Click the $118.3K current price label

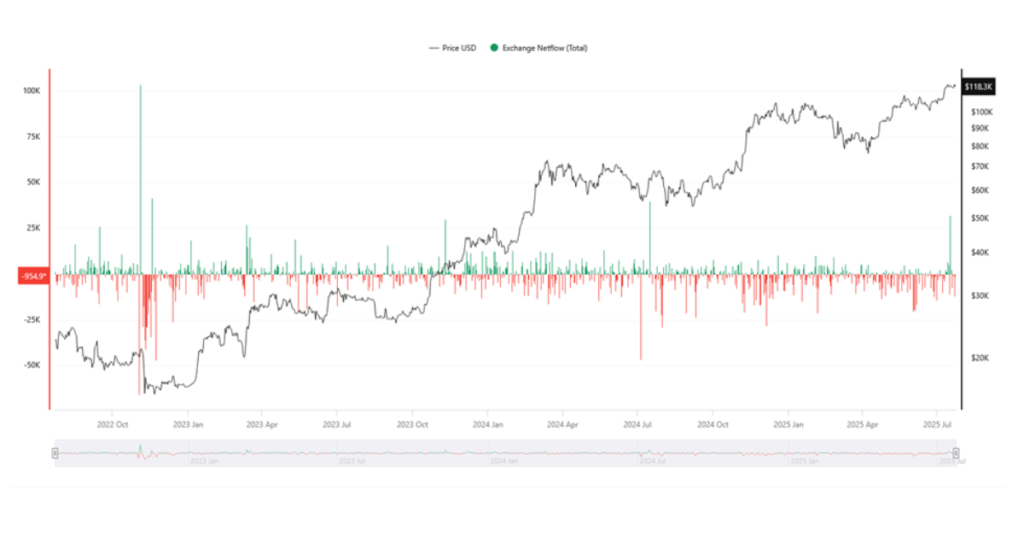(978, 87)
